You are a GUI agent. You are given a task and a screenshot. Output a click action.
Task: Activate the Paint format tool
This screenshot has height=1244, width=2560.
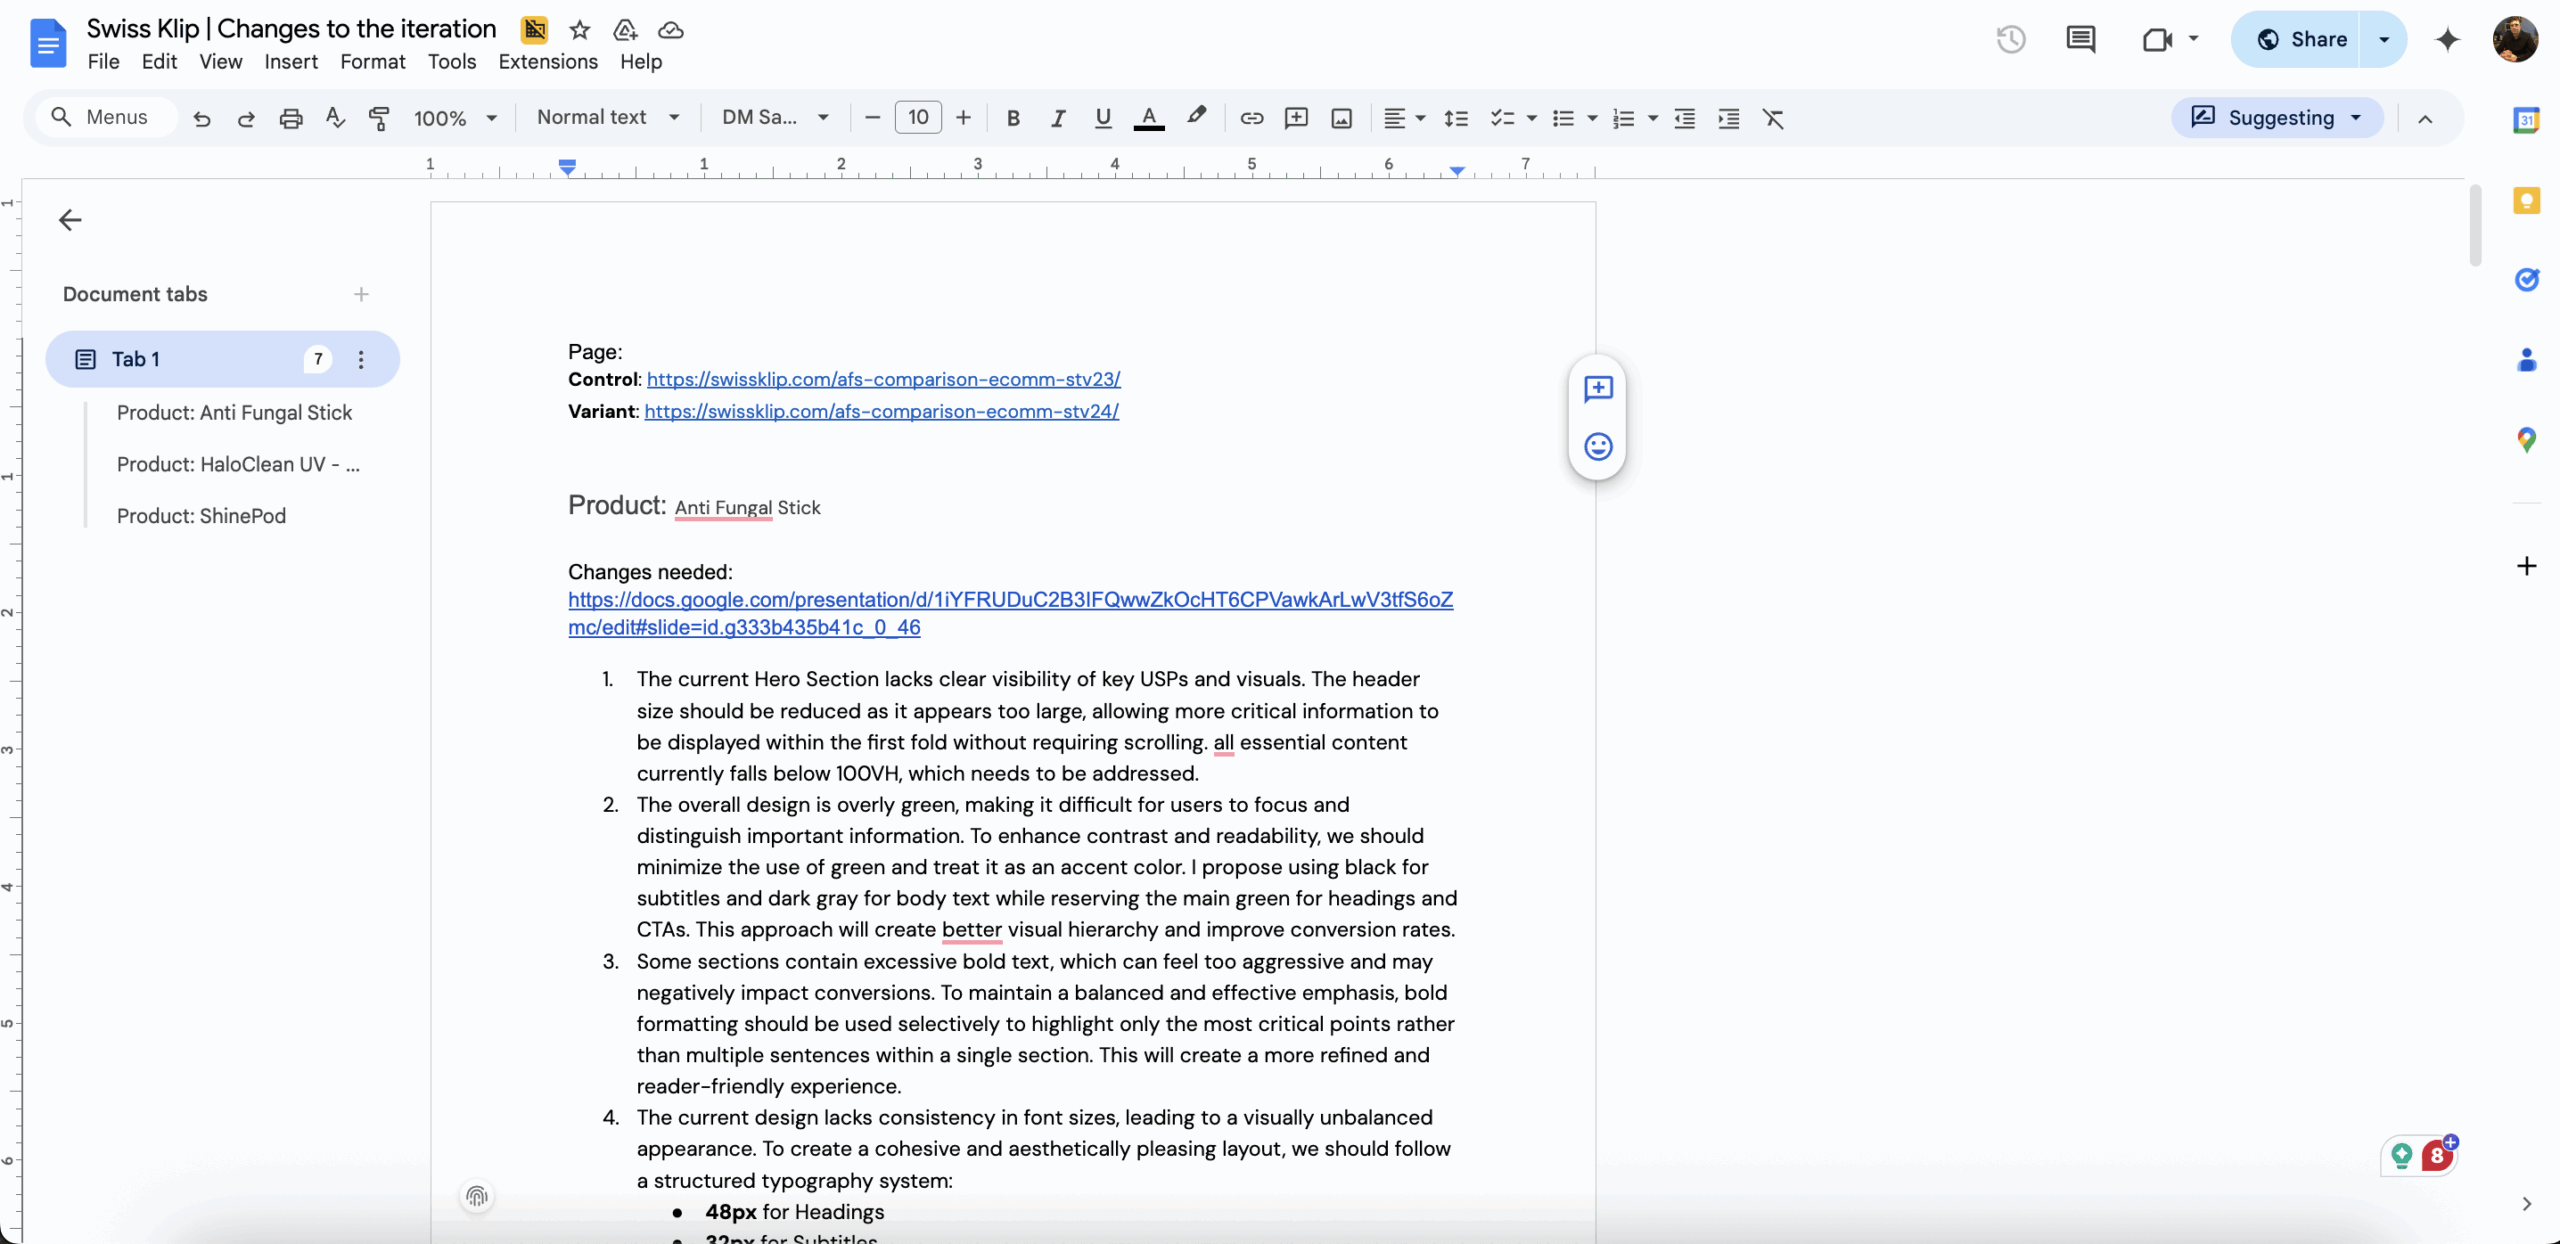[x=379, y=118]
